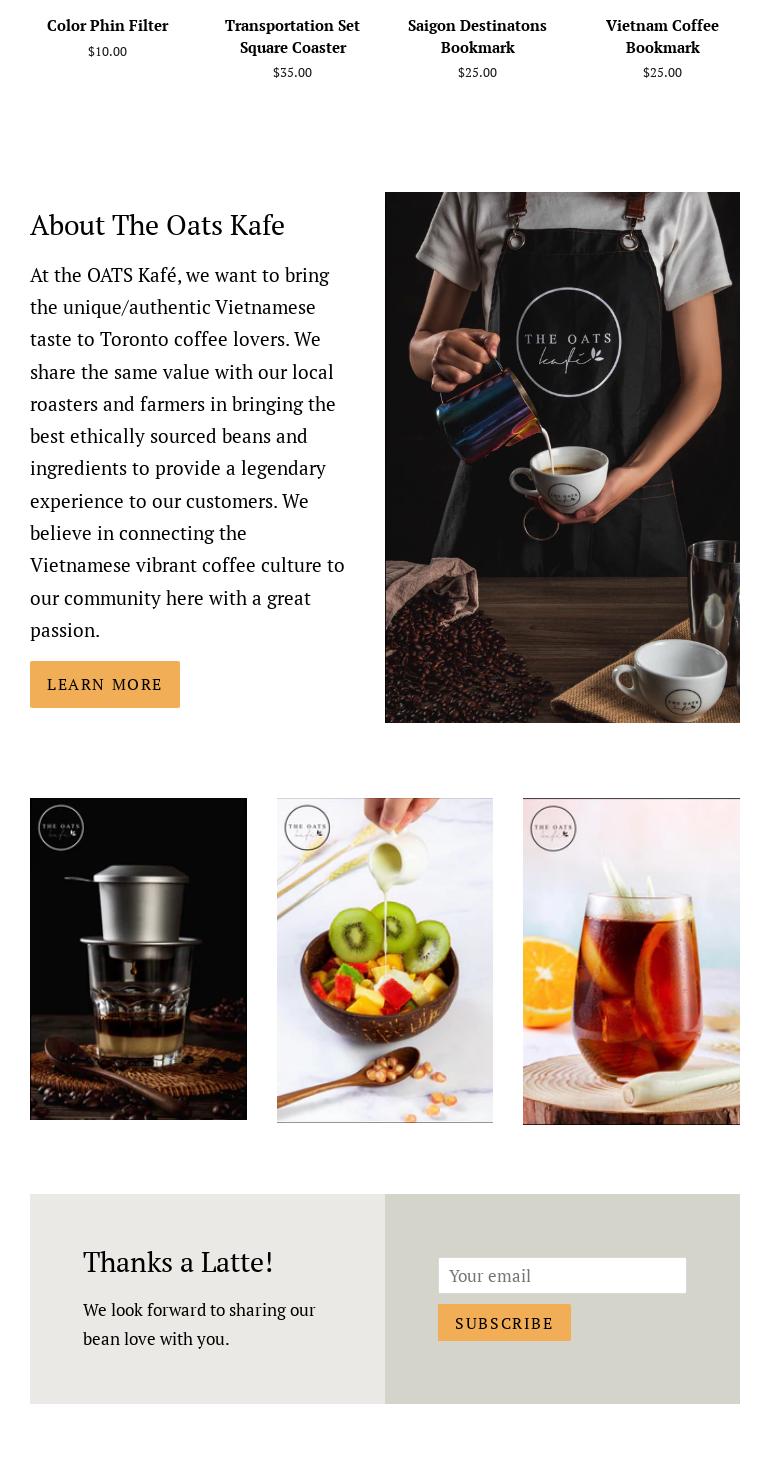Click the Learn More button

tap(105, 684)
